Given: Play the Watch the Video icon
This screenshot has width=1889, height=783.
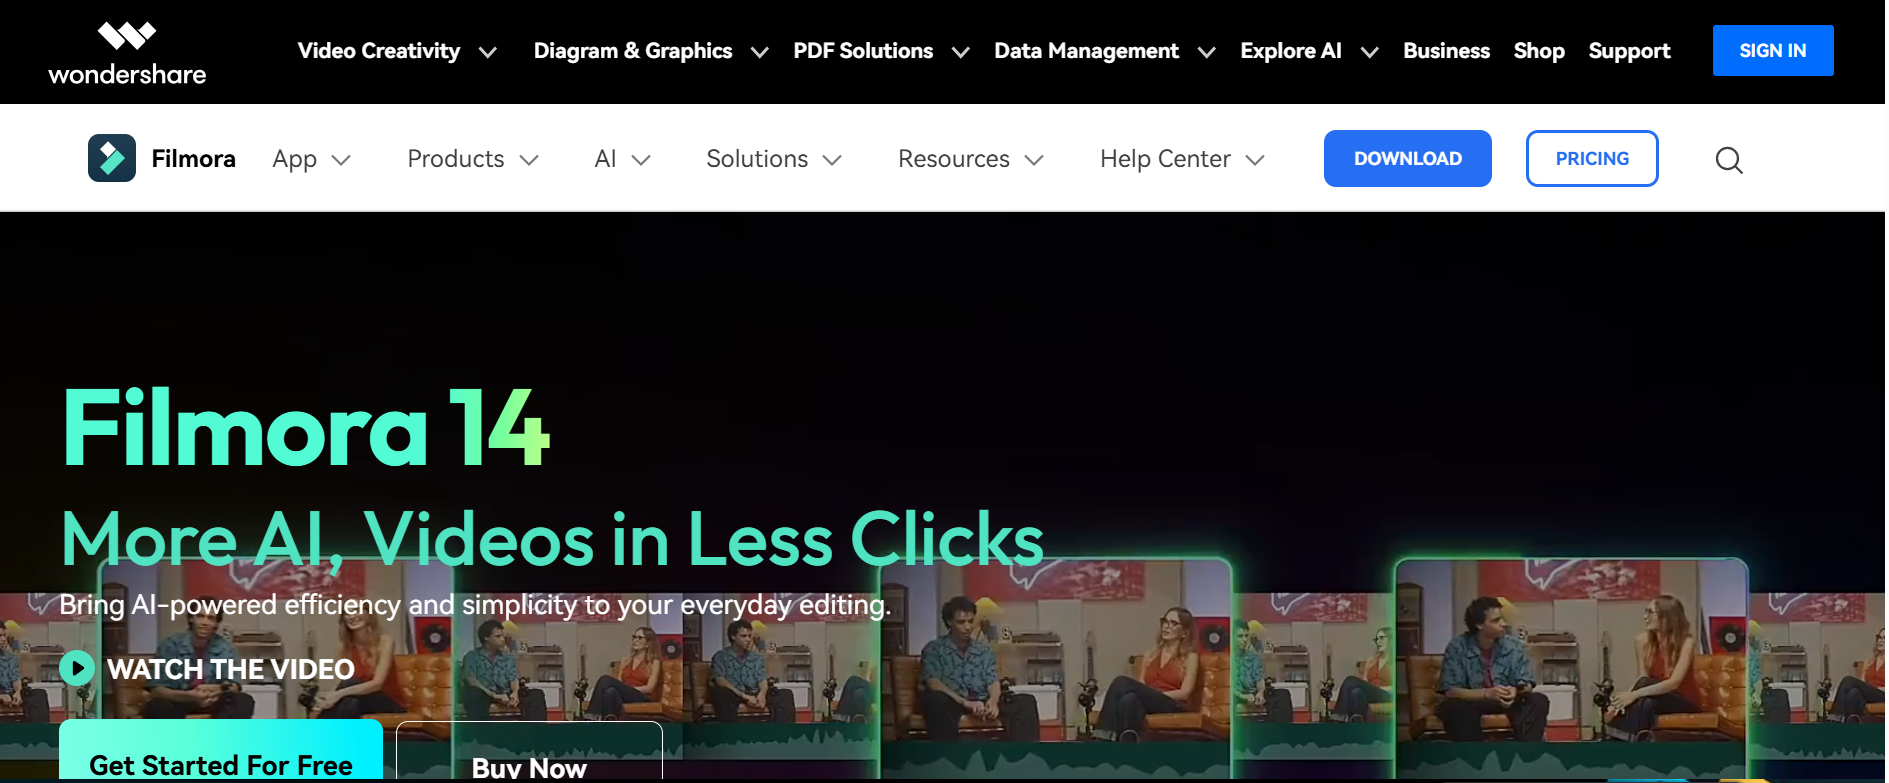Looking at the screenshot, I should point(77,668).
